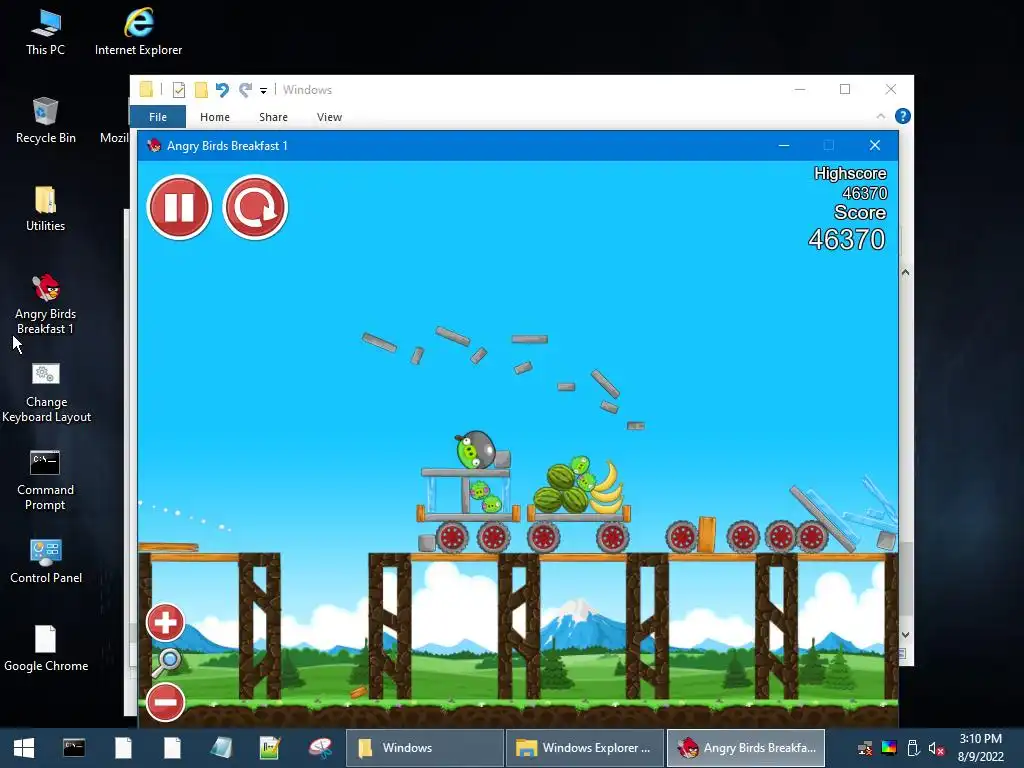Switch to Windows Explorer taskbar button

pos(584,748)
